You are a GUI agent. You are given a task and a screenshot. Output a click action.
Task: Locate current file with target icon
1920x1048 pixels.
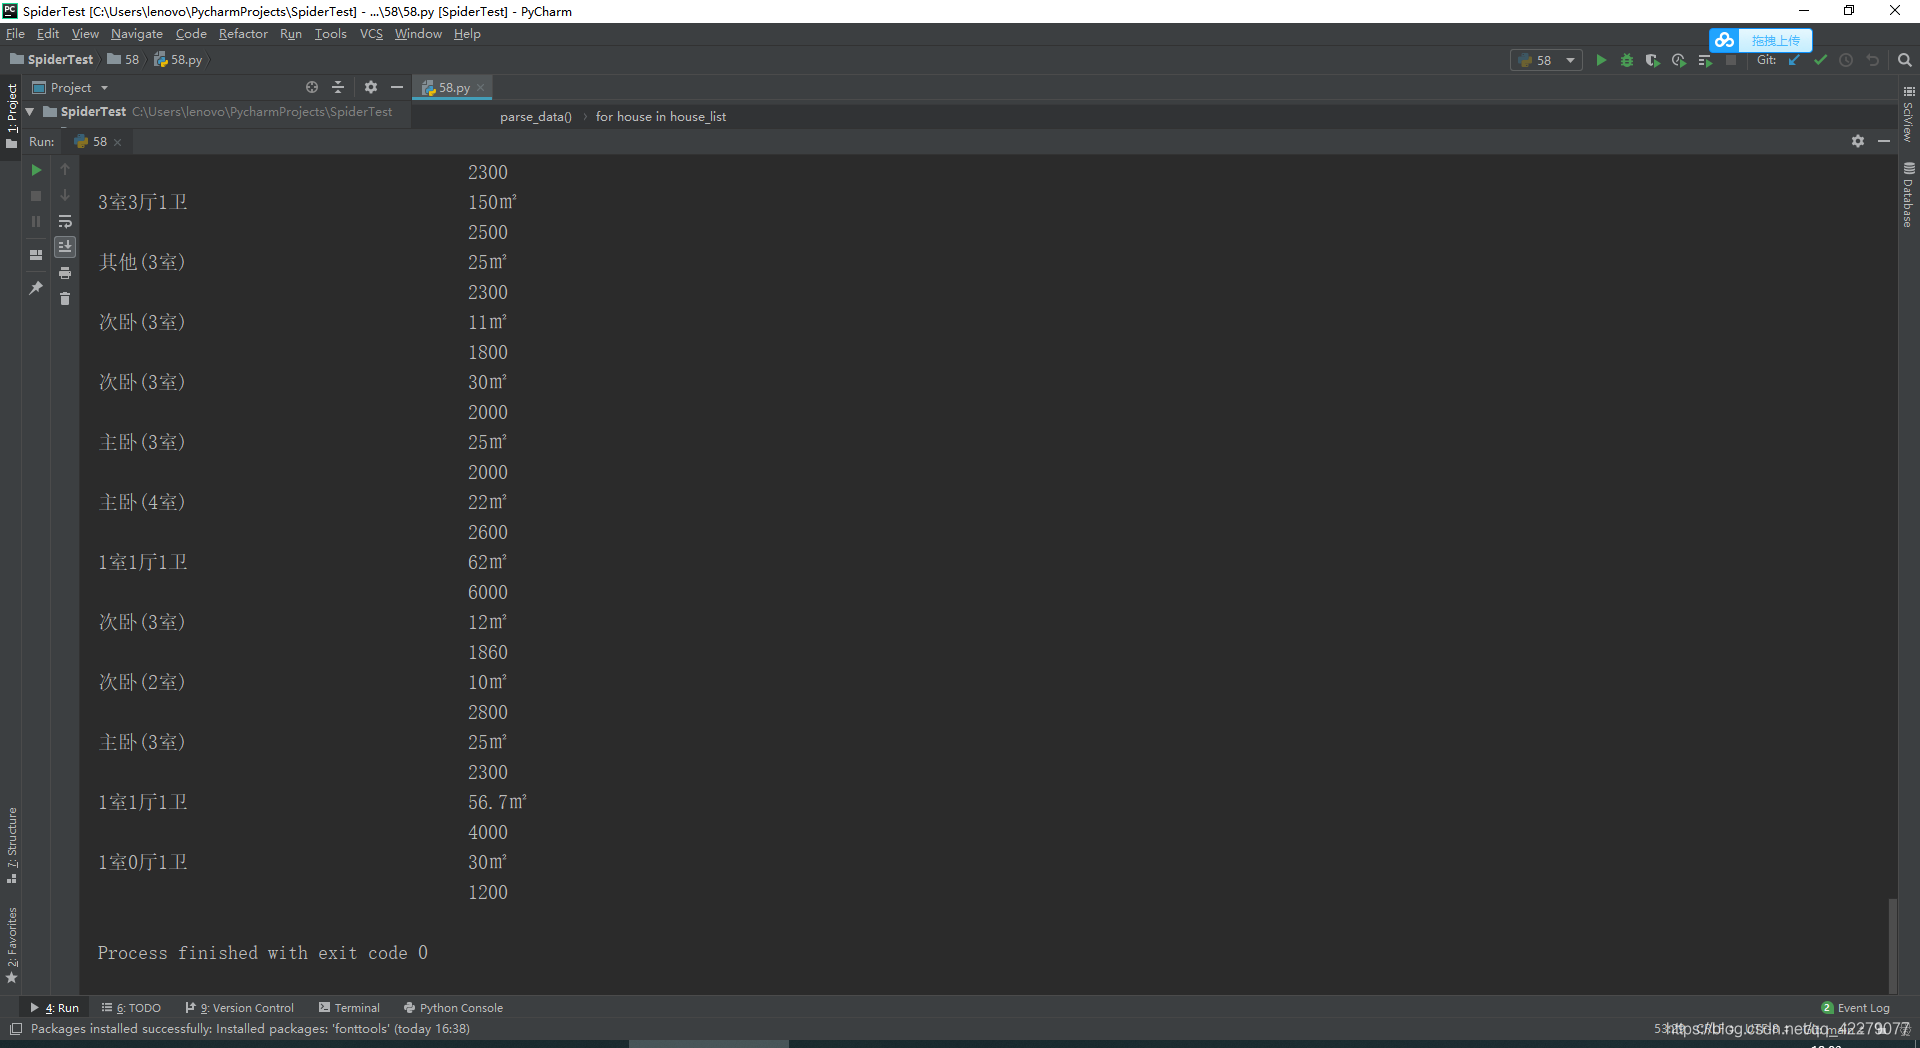pos(312,87)
